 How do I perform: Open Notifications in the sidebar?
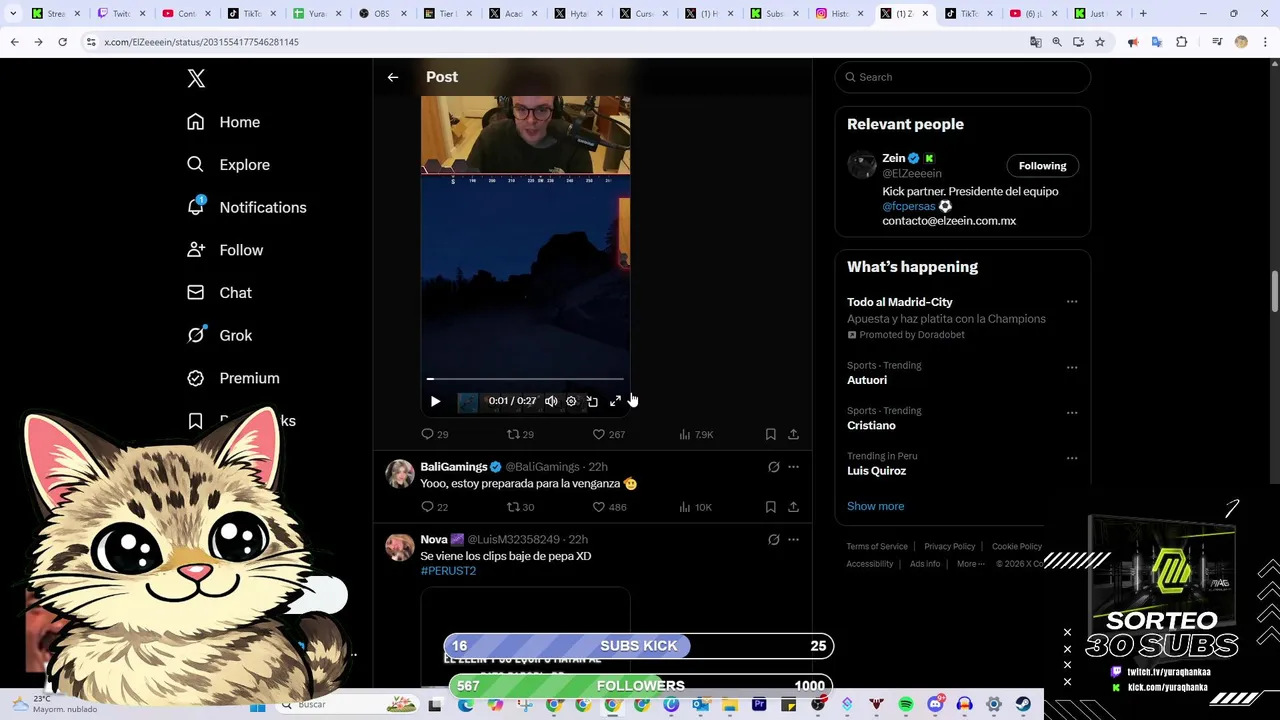(x=246, y=207)
